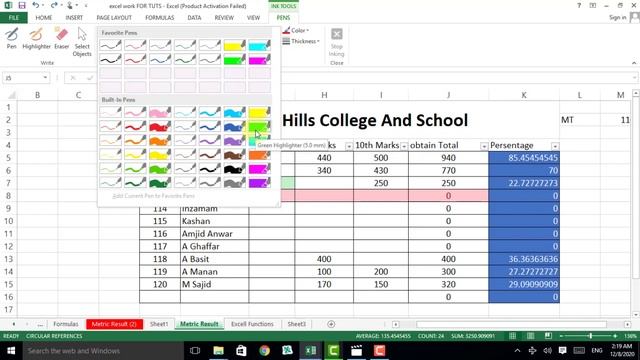Select cell containing 85.45454545

point(524,158)
